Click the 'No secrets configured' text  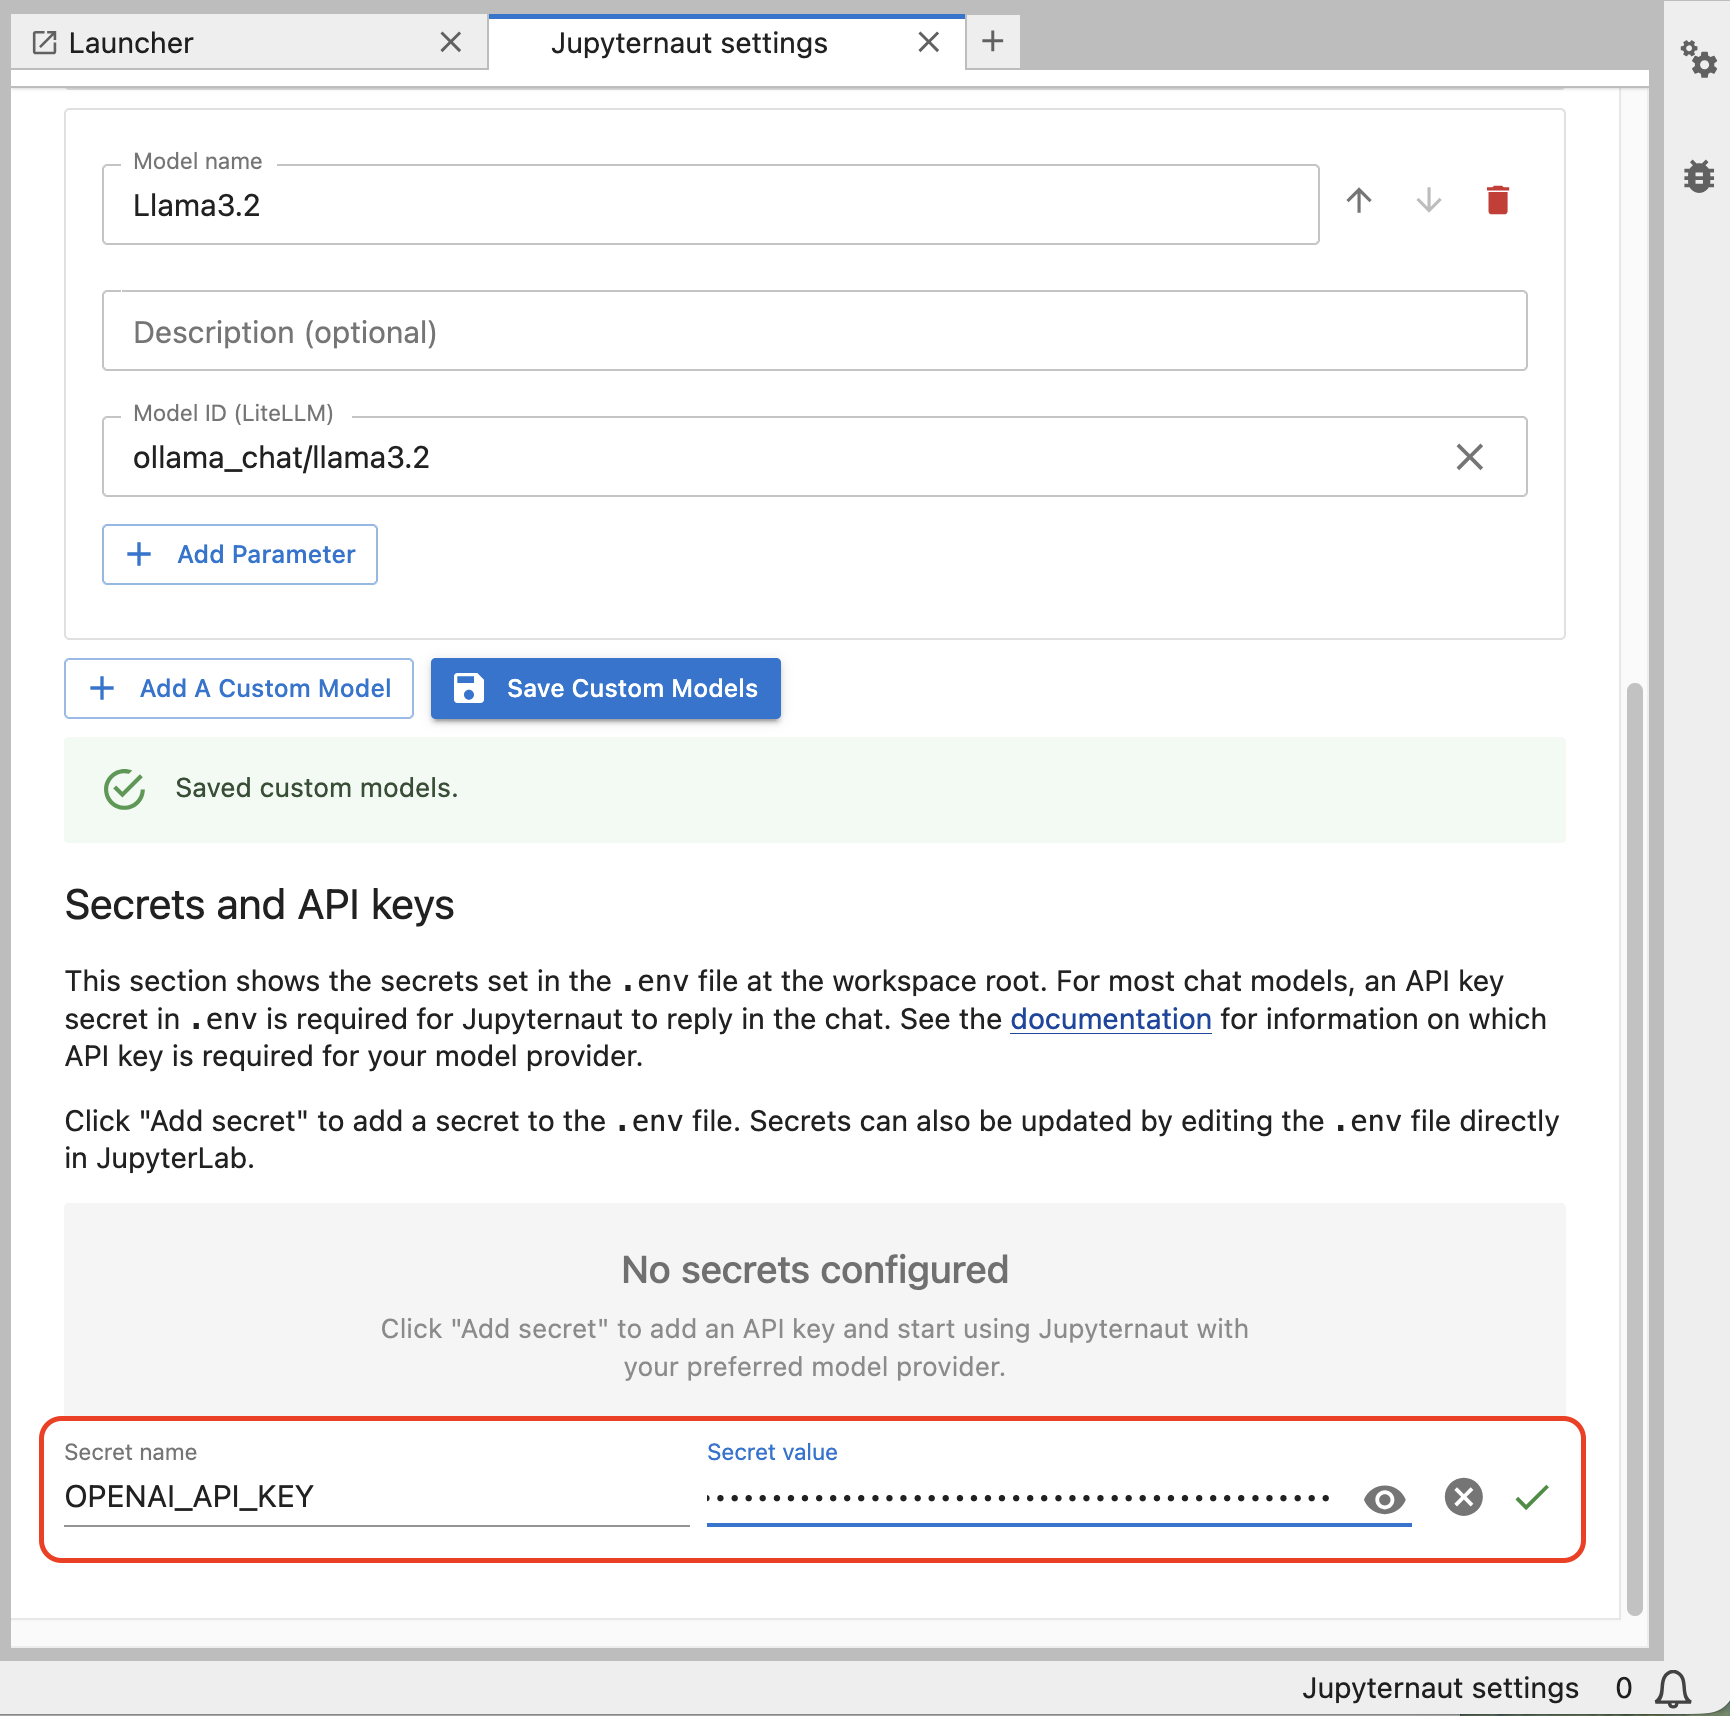click(814, 1270)
